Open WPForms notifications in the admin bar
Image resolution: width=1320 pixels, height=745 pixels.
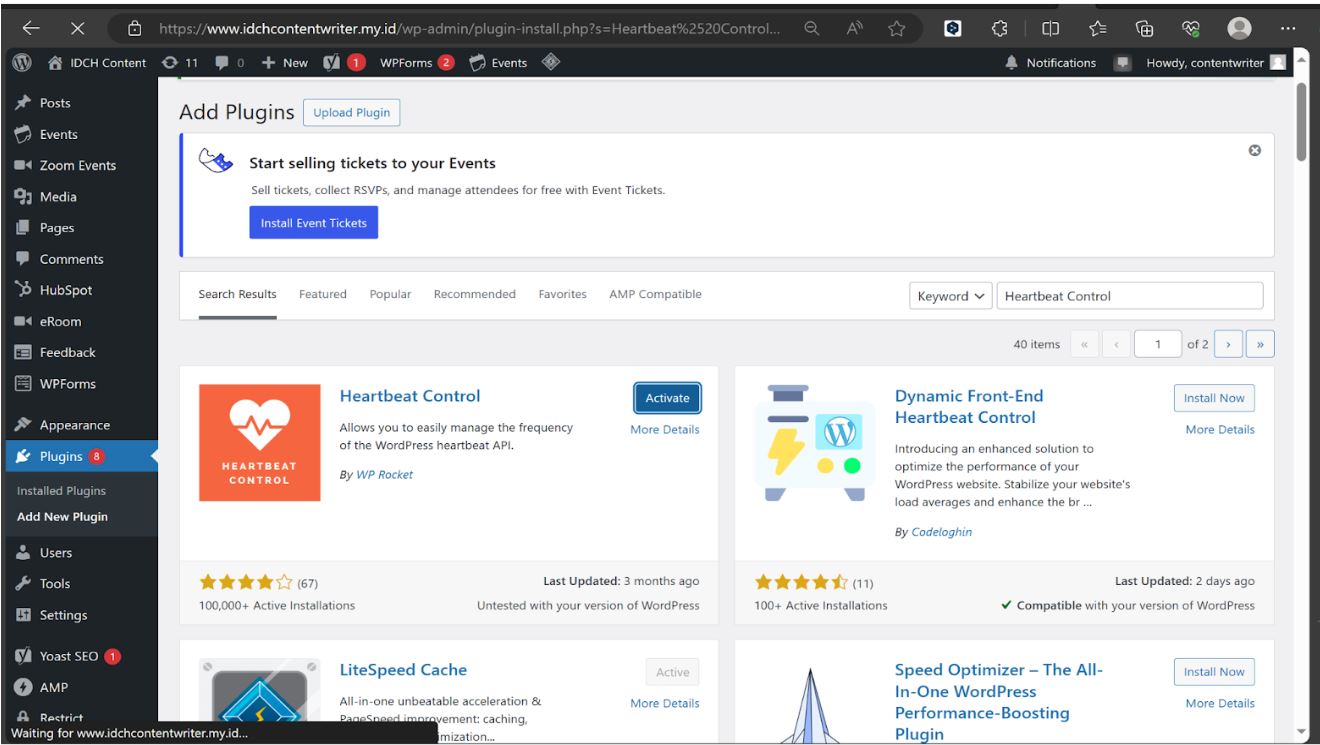coord(411,62)
